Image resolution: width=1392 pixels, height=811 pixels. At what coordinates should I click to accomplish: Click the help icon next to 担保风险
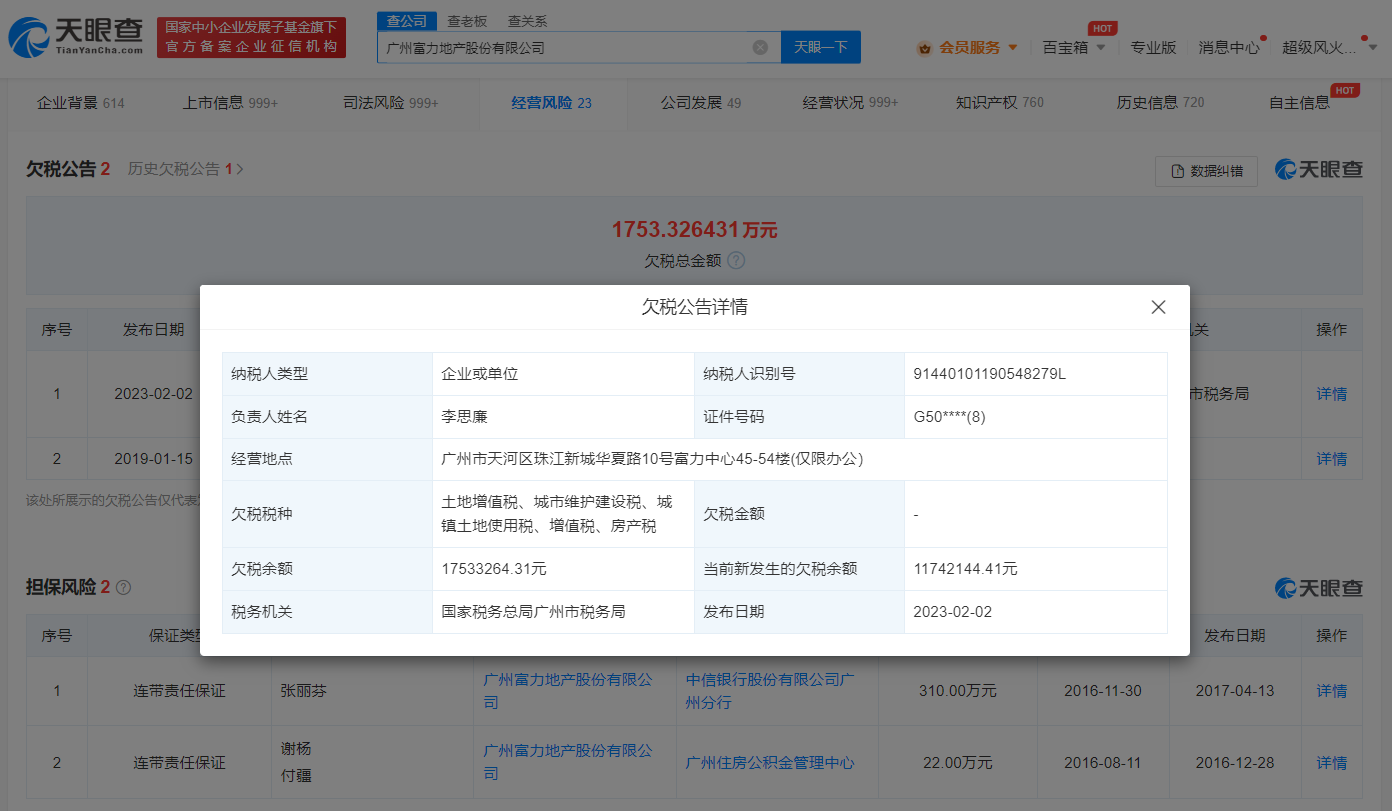124,588
